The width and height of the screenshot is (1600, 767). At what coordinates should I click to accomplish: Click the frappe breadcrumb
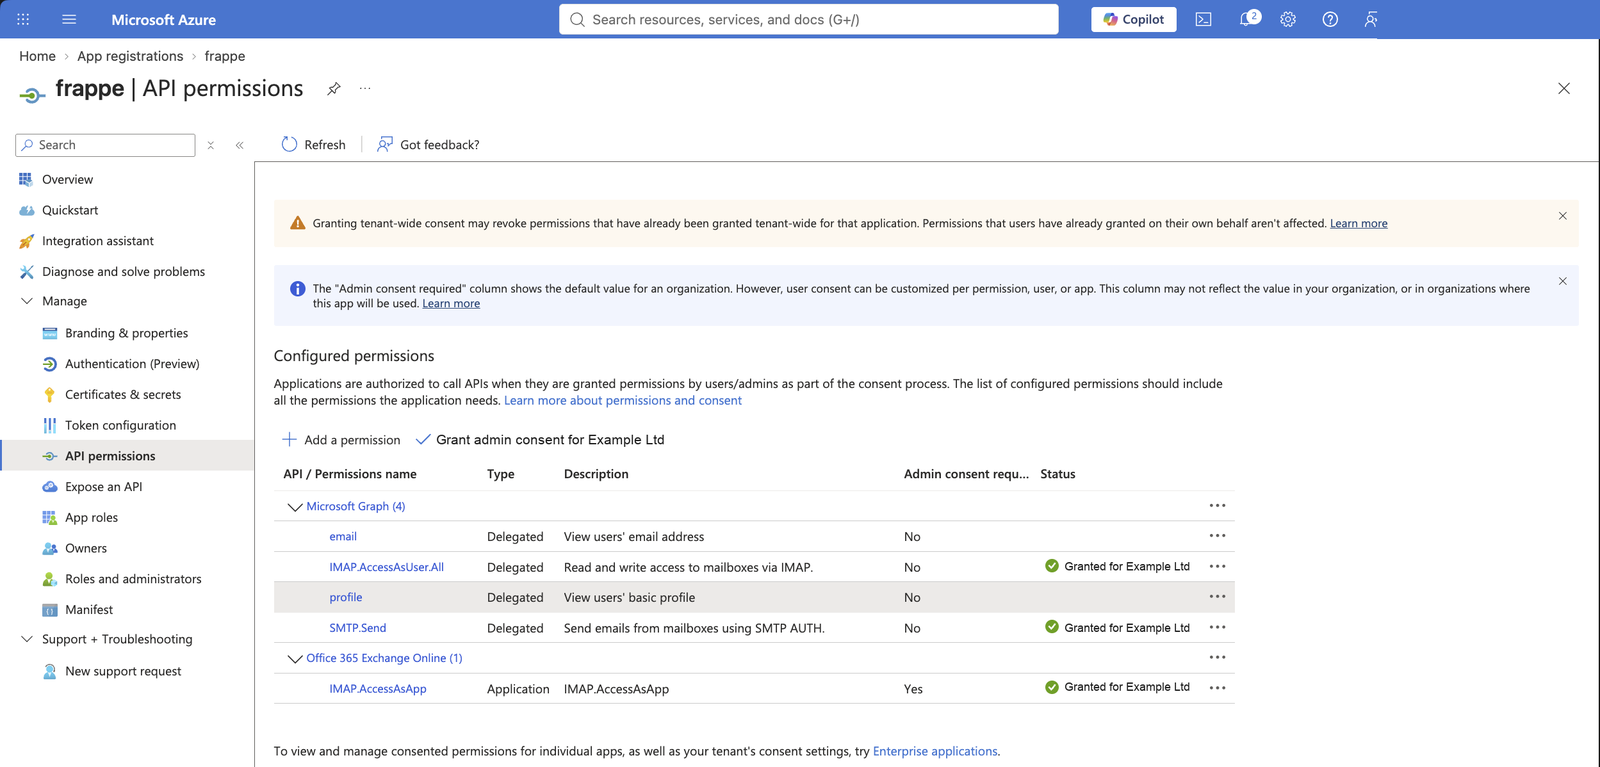[x=225, y=56]
